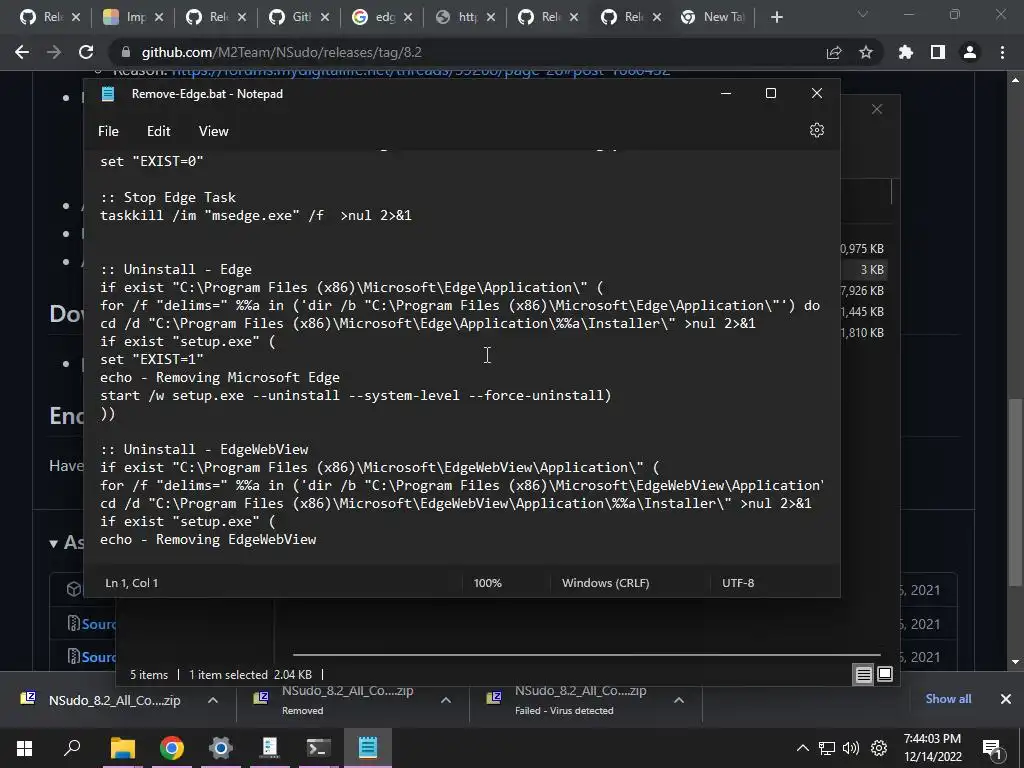Open Notepad settings gear icon
The image size is (1024, 768).
(816, 131)
